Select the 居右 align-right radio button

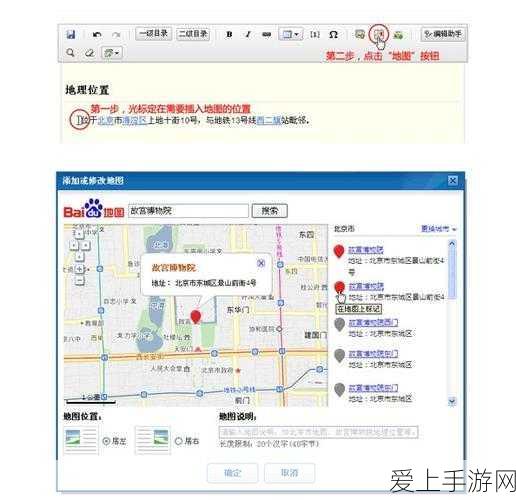[179, 441]
